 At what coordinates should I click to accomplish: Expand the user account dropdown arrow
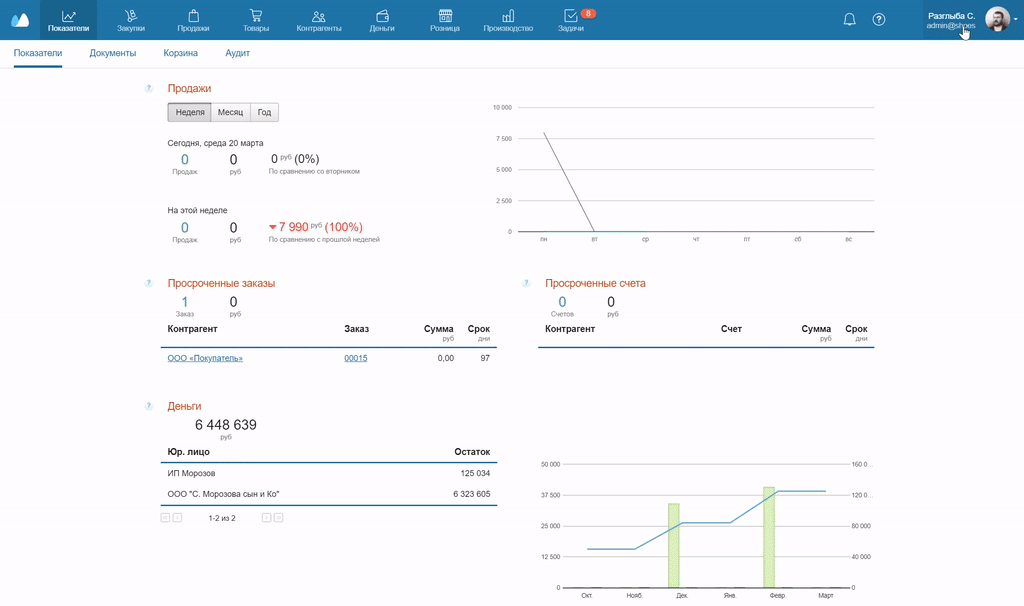coord(1016,18)
